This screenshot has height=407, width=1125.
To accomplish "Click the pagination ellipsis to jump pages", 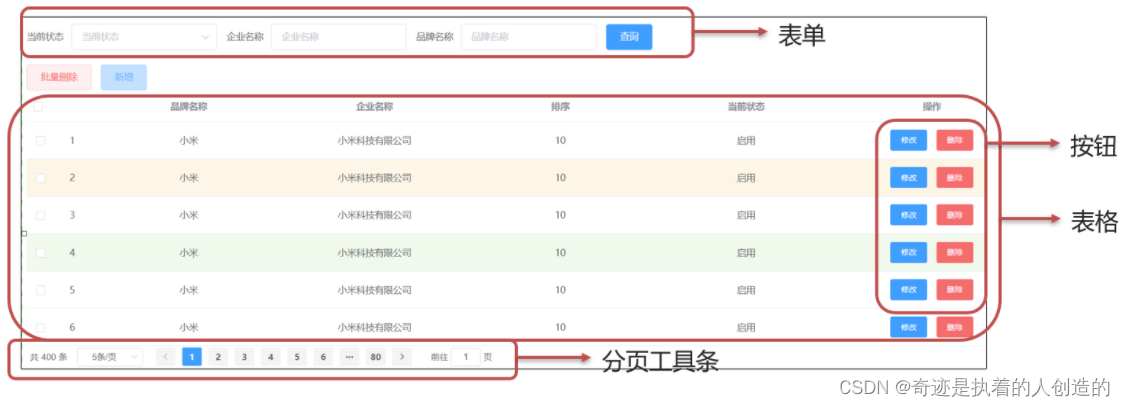I will [x=349, y=357].
